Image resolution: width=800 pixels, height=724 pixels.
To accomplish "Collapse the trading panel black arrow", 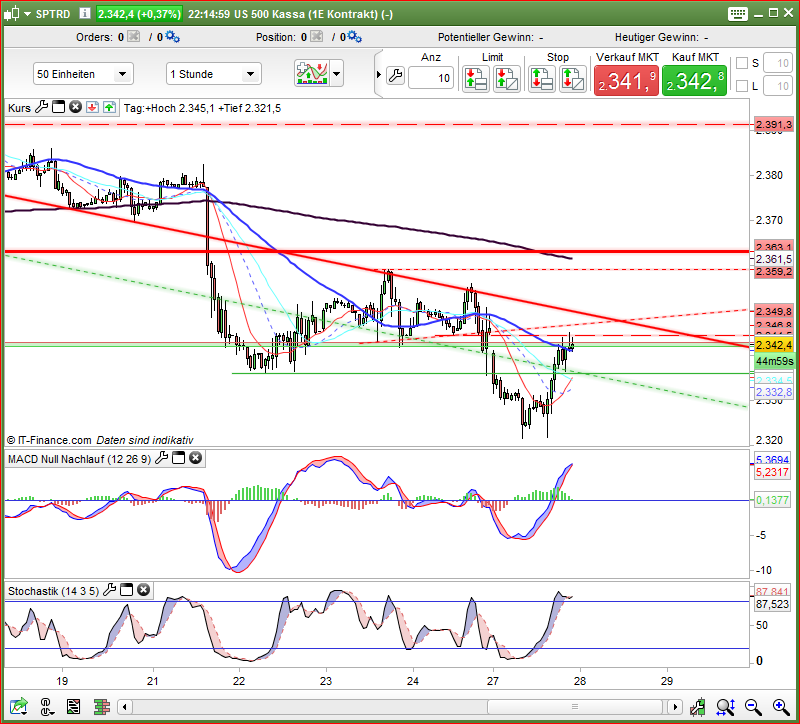I will point(379,74).
